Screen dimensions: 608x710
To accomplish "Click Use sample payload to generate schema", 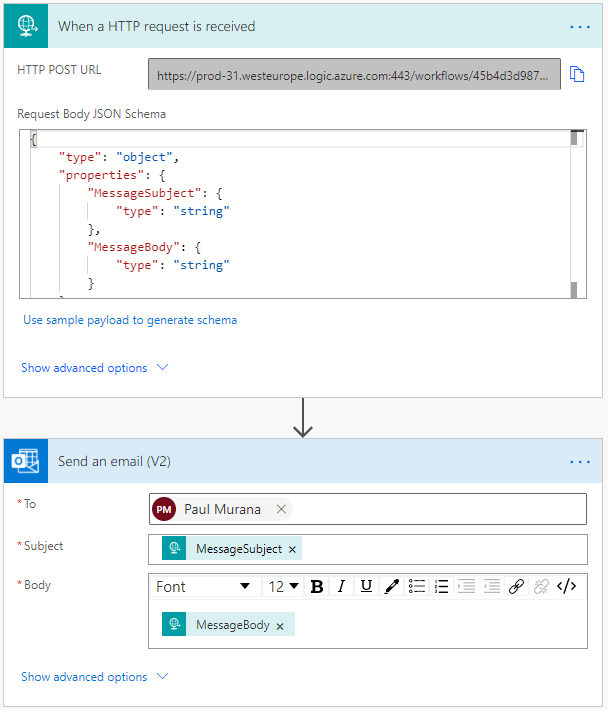I will [x=130, y=320].
